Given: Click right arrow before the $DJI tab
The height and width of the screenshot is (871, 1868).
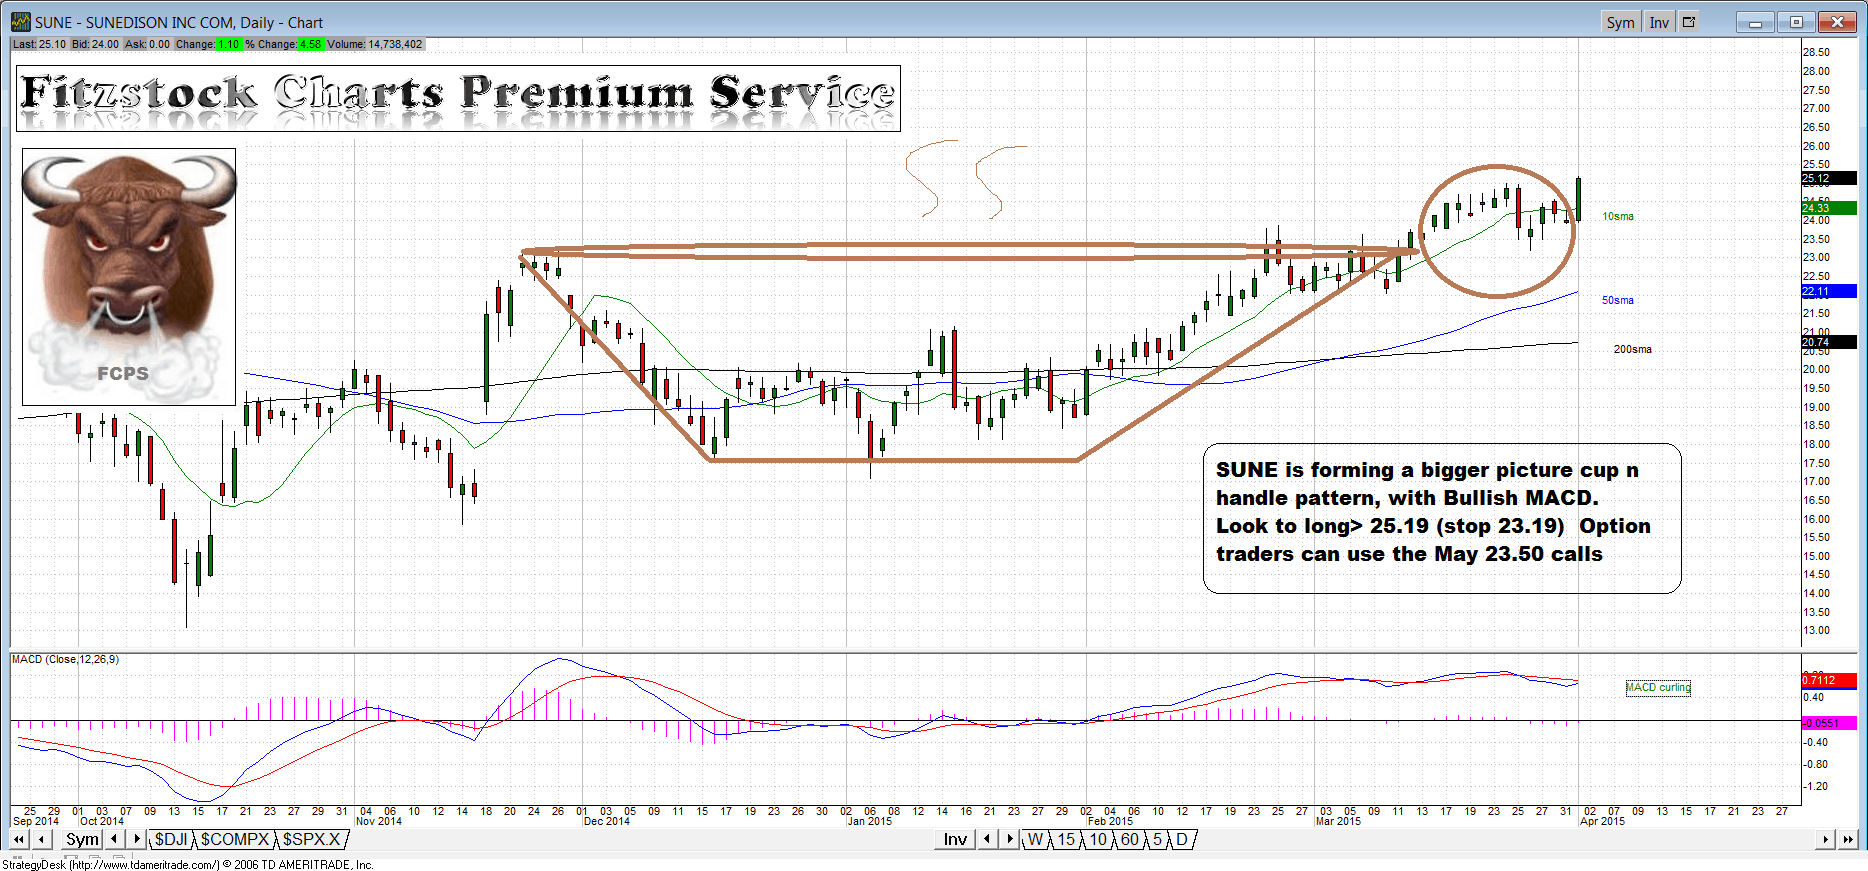Looking at the screenshot, I should pos(137,839).
